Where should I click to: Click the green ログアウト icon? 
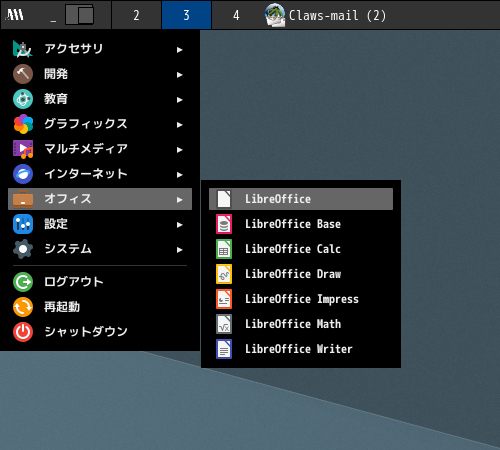click(23, 282)
